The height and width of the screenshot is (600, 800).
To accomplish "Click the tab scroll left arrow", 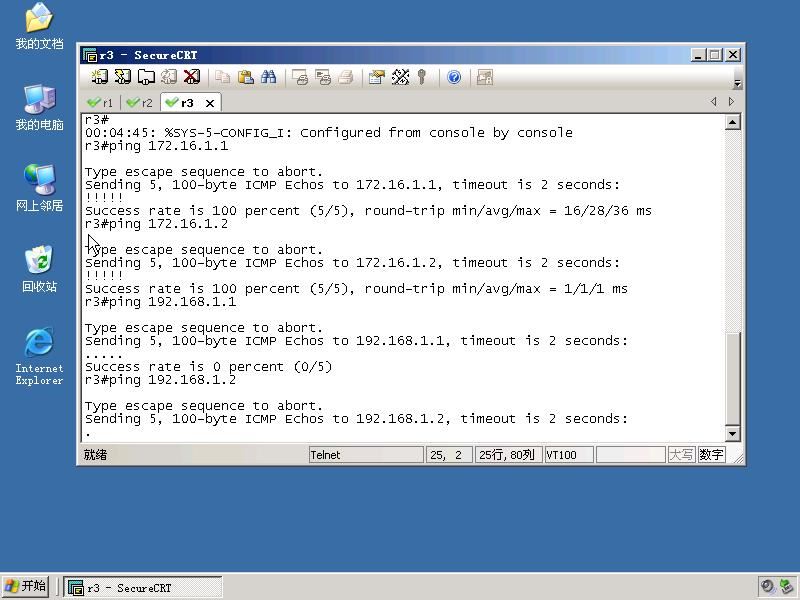I will pyautogui.click(x=713, y=102).
